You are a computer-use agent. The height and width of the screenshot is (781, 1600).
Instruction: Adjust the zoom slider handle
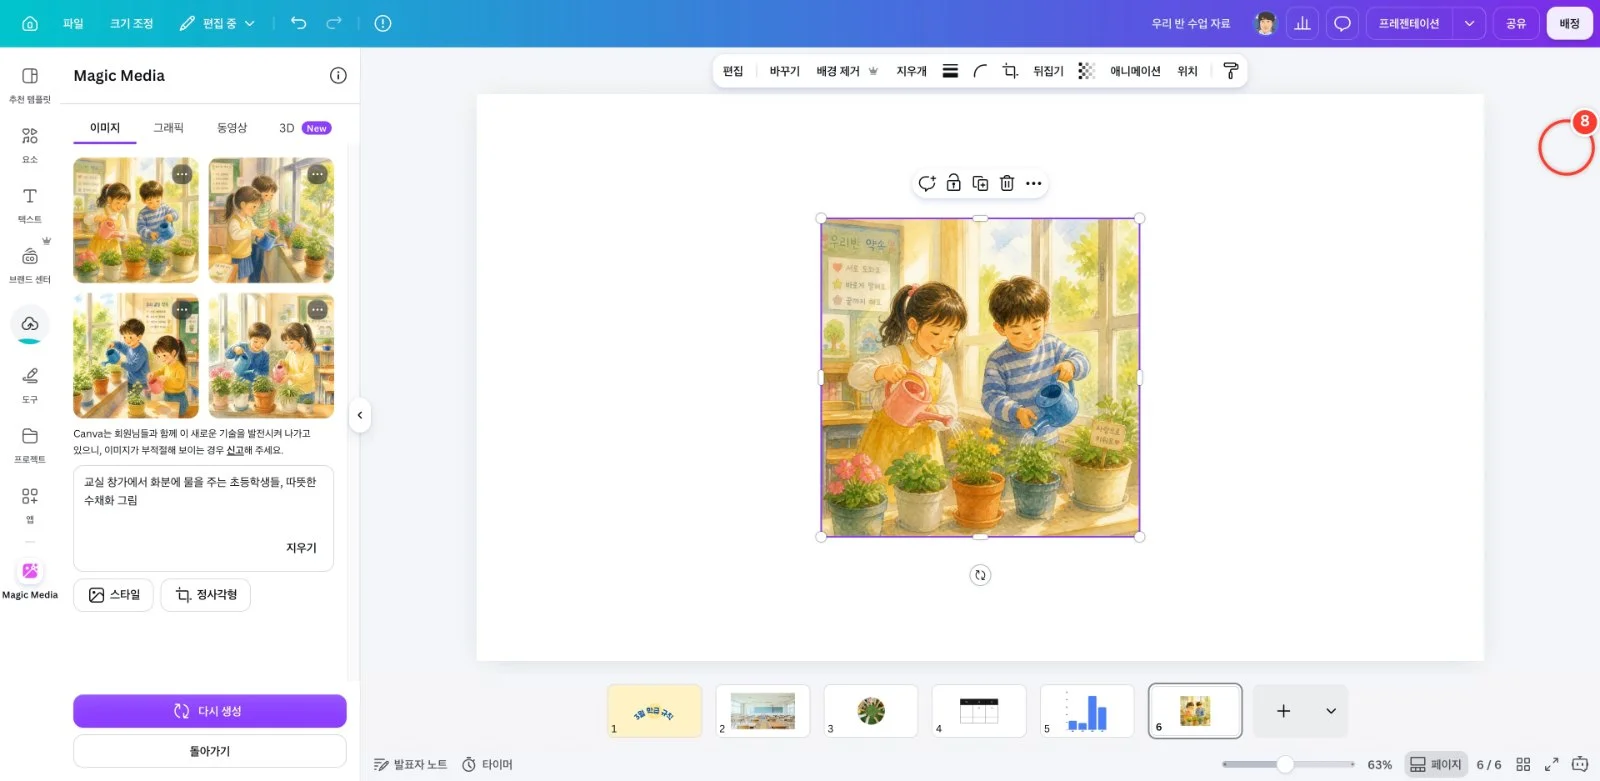[x=1285, y=764]
